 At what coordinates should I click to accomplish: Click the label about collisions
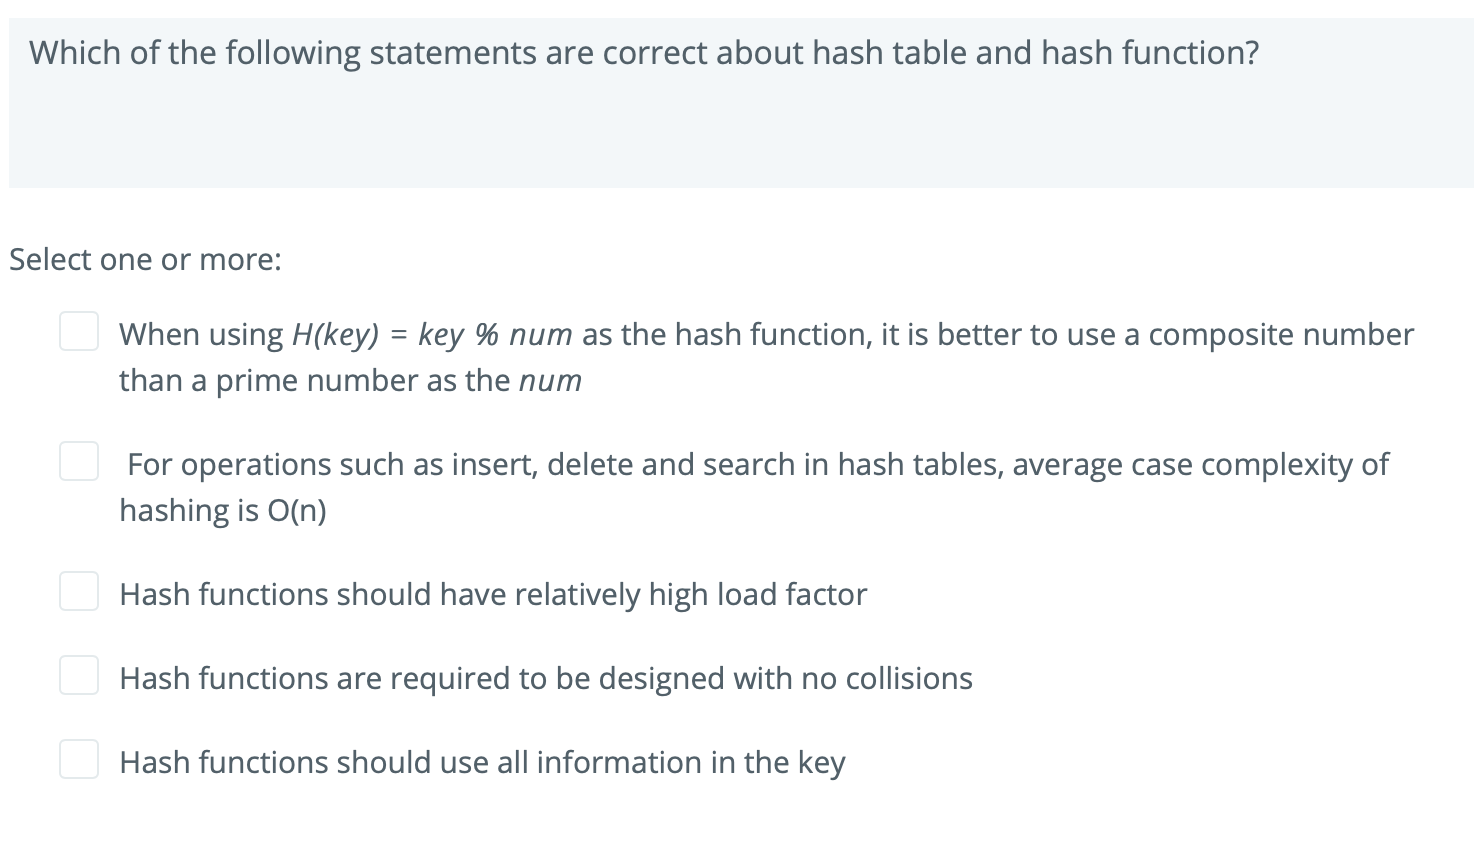tap(545, 677)
